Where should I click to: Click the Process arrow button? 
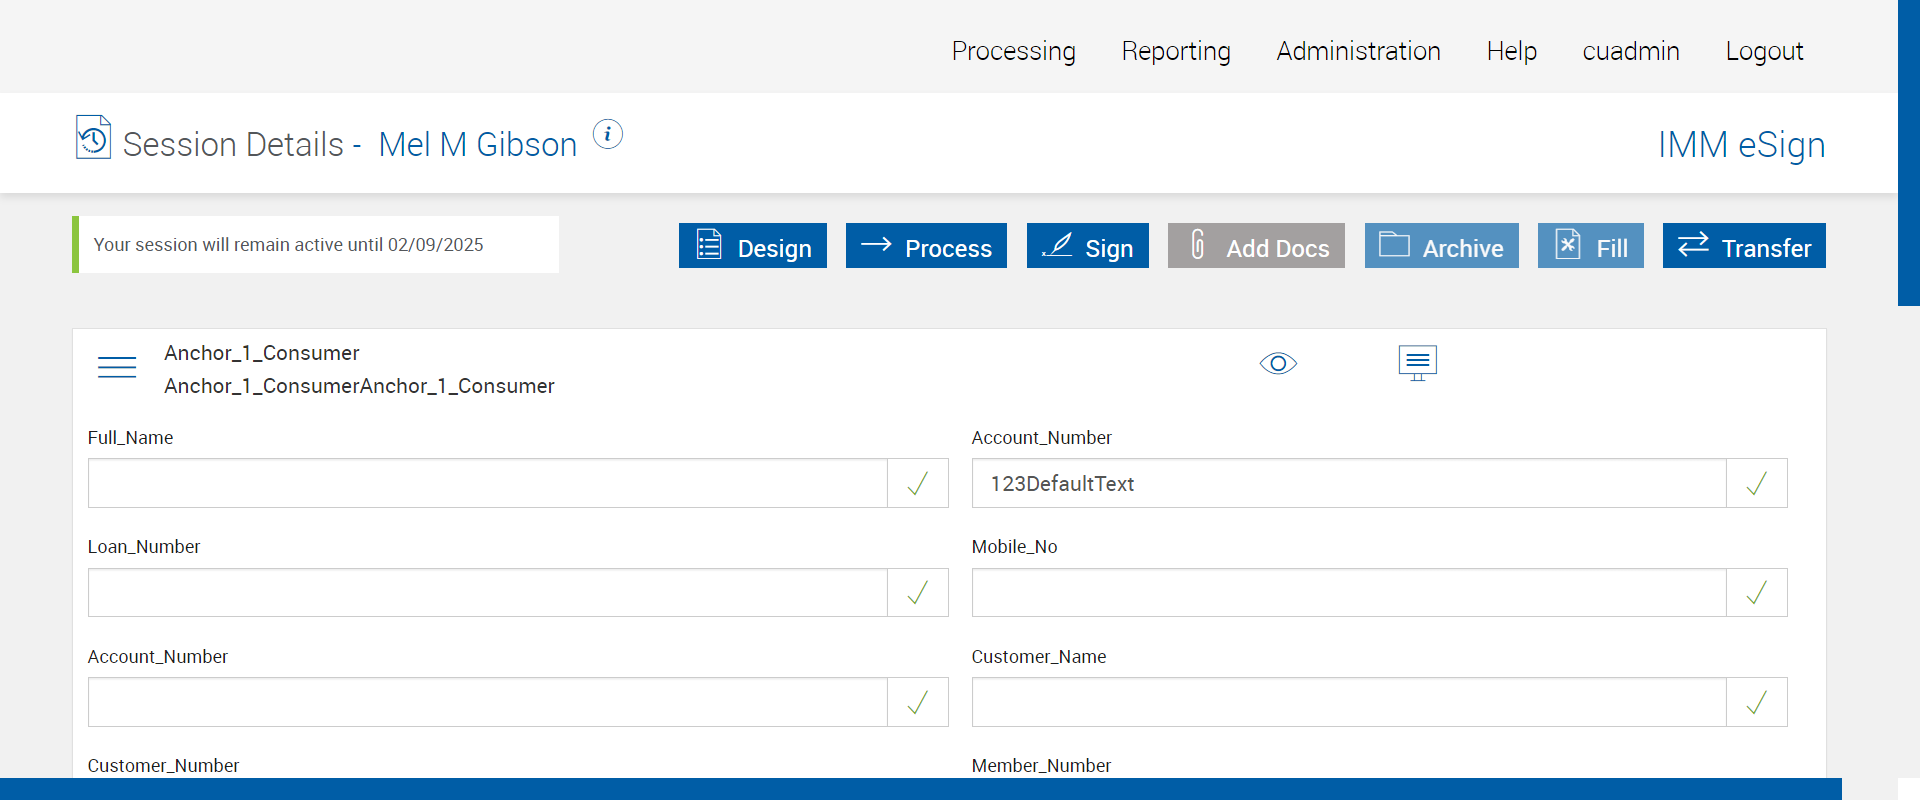coord(926,246)
